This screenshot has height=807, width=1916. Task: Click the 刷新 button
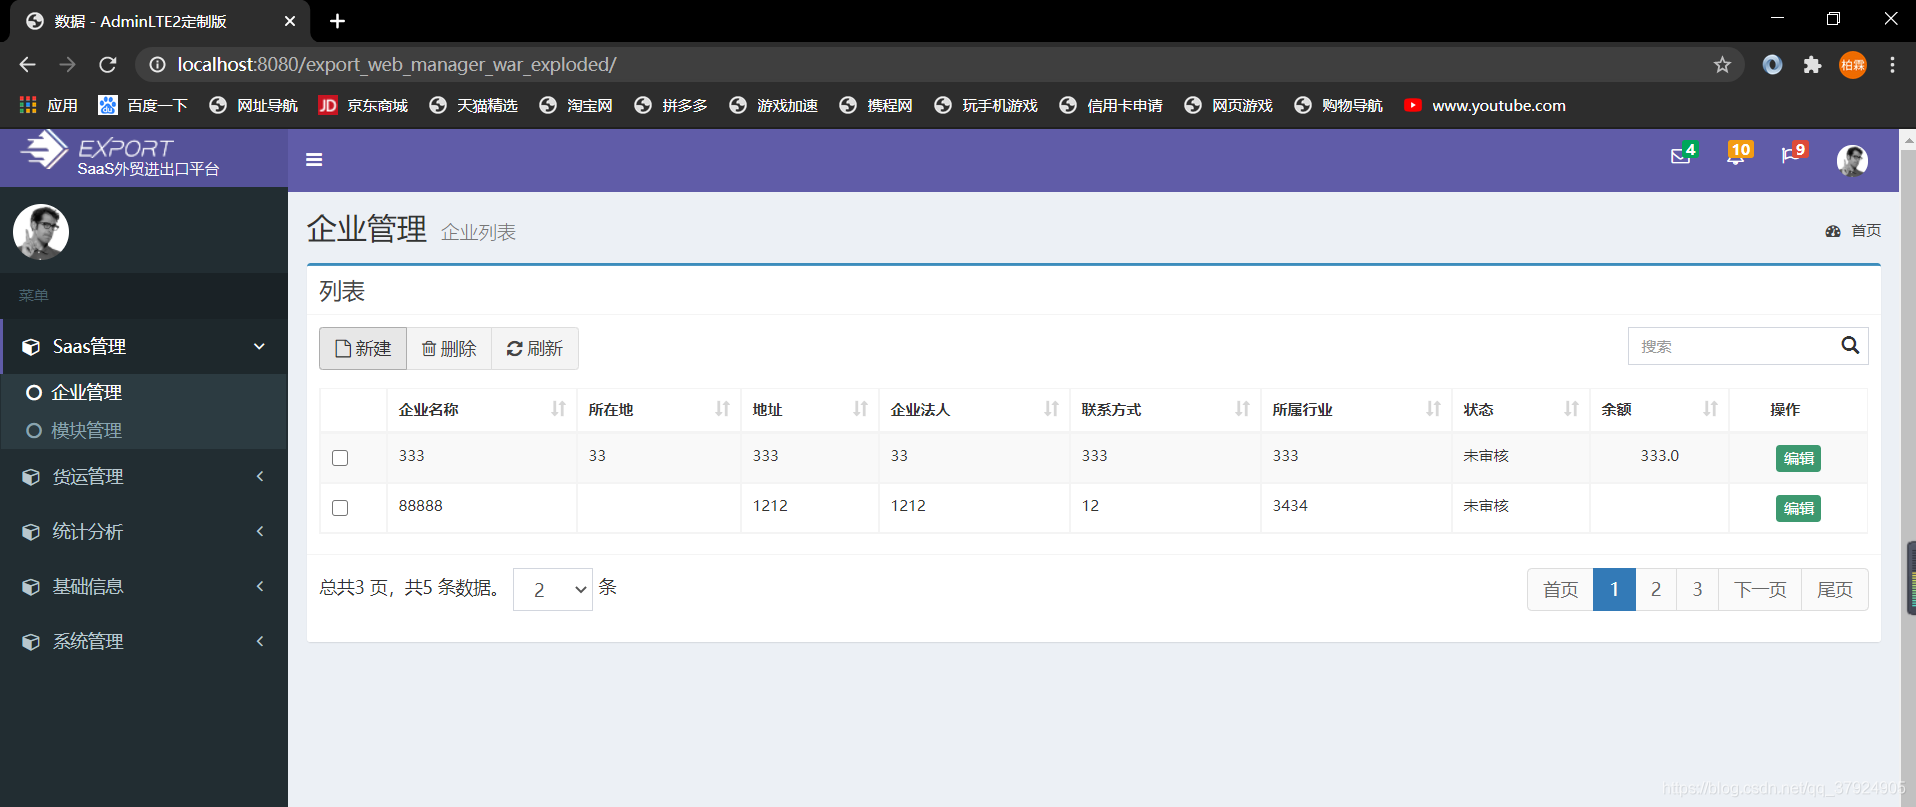tap(535, 348)
